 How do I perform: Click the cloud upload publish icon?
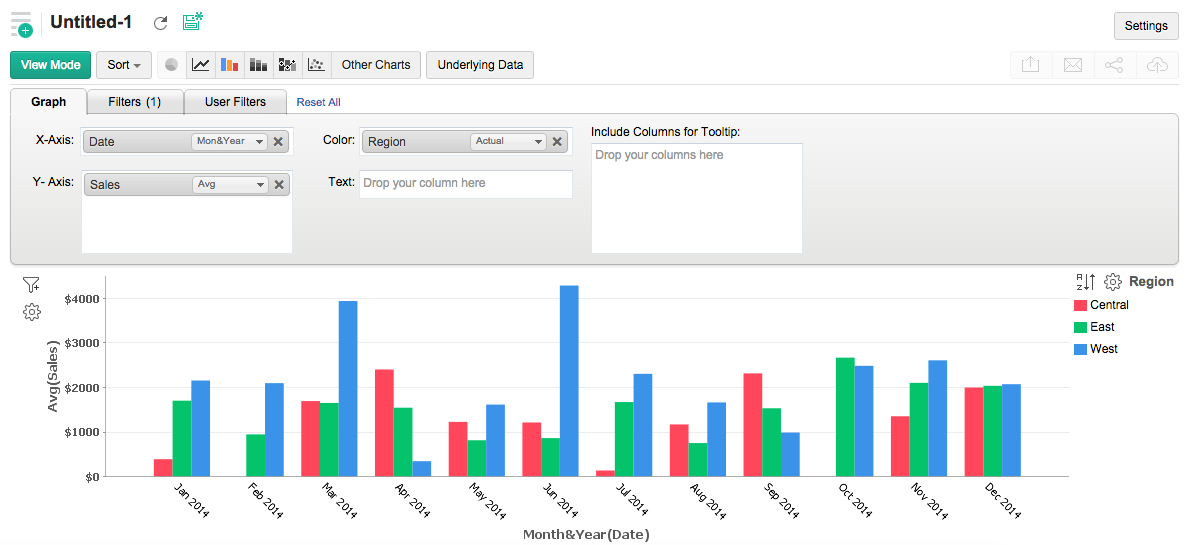pos(1157,65)
